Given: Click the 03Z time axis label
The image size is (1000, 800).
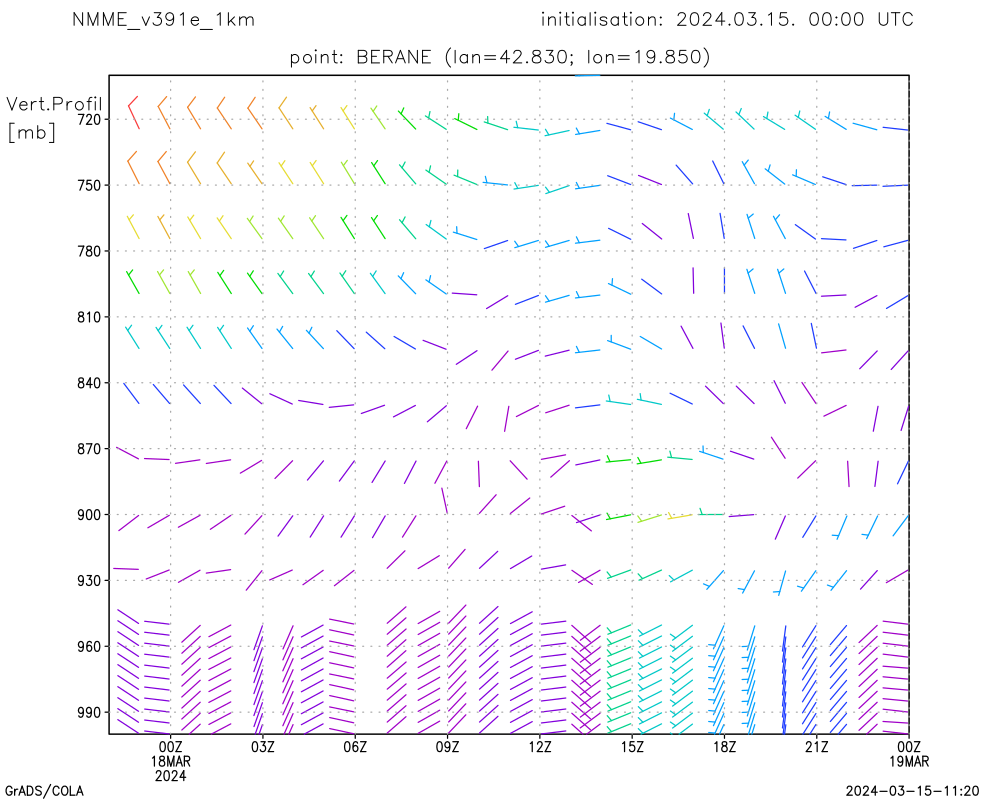Looking at the screenshot, I should [x=263, y=747].
